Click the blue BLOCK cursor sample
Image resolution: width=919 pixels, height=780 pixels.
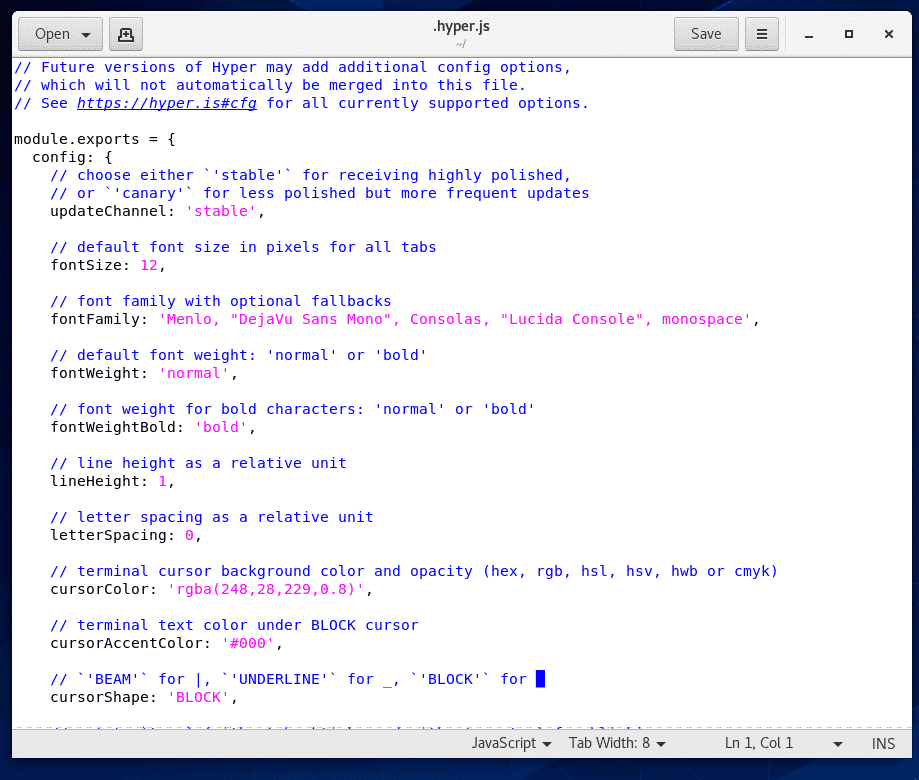pyautogui.click(x=540, y=679)
